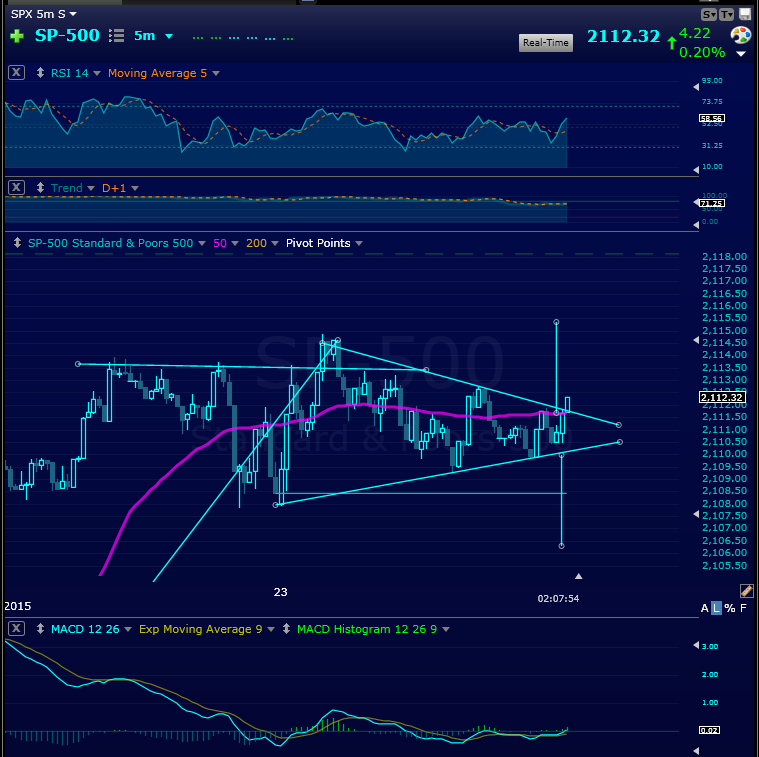
Task: Click the 58.56 RSI value tag
Action: pyautogui.click(x=712, y=118)
